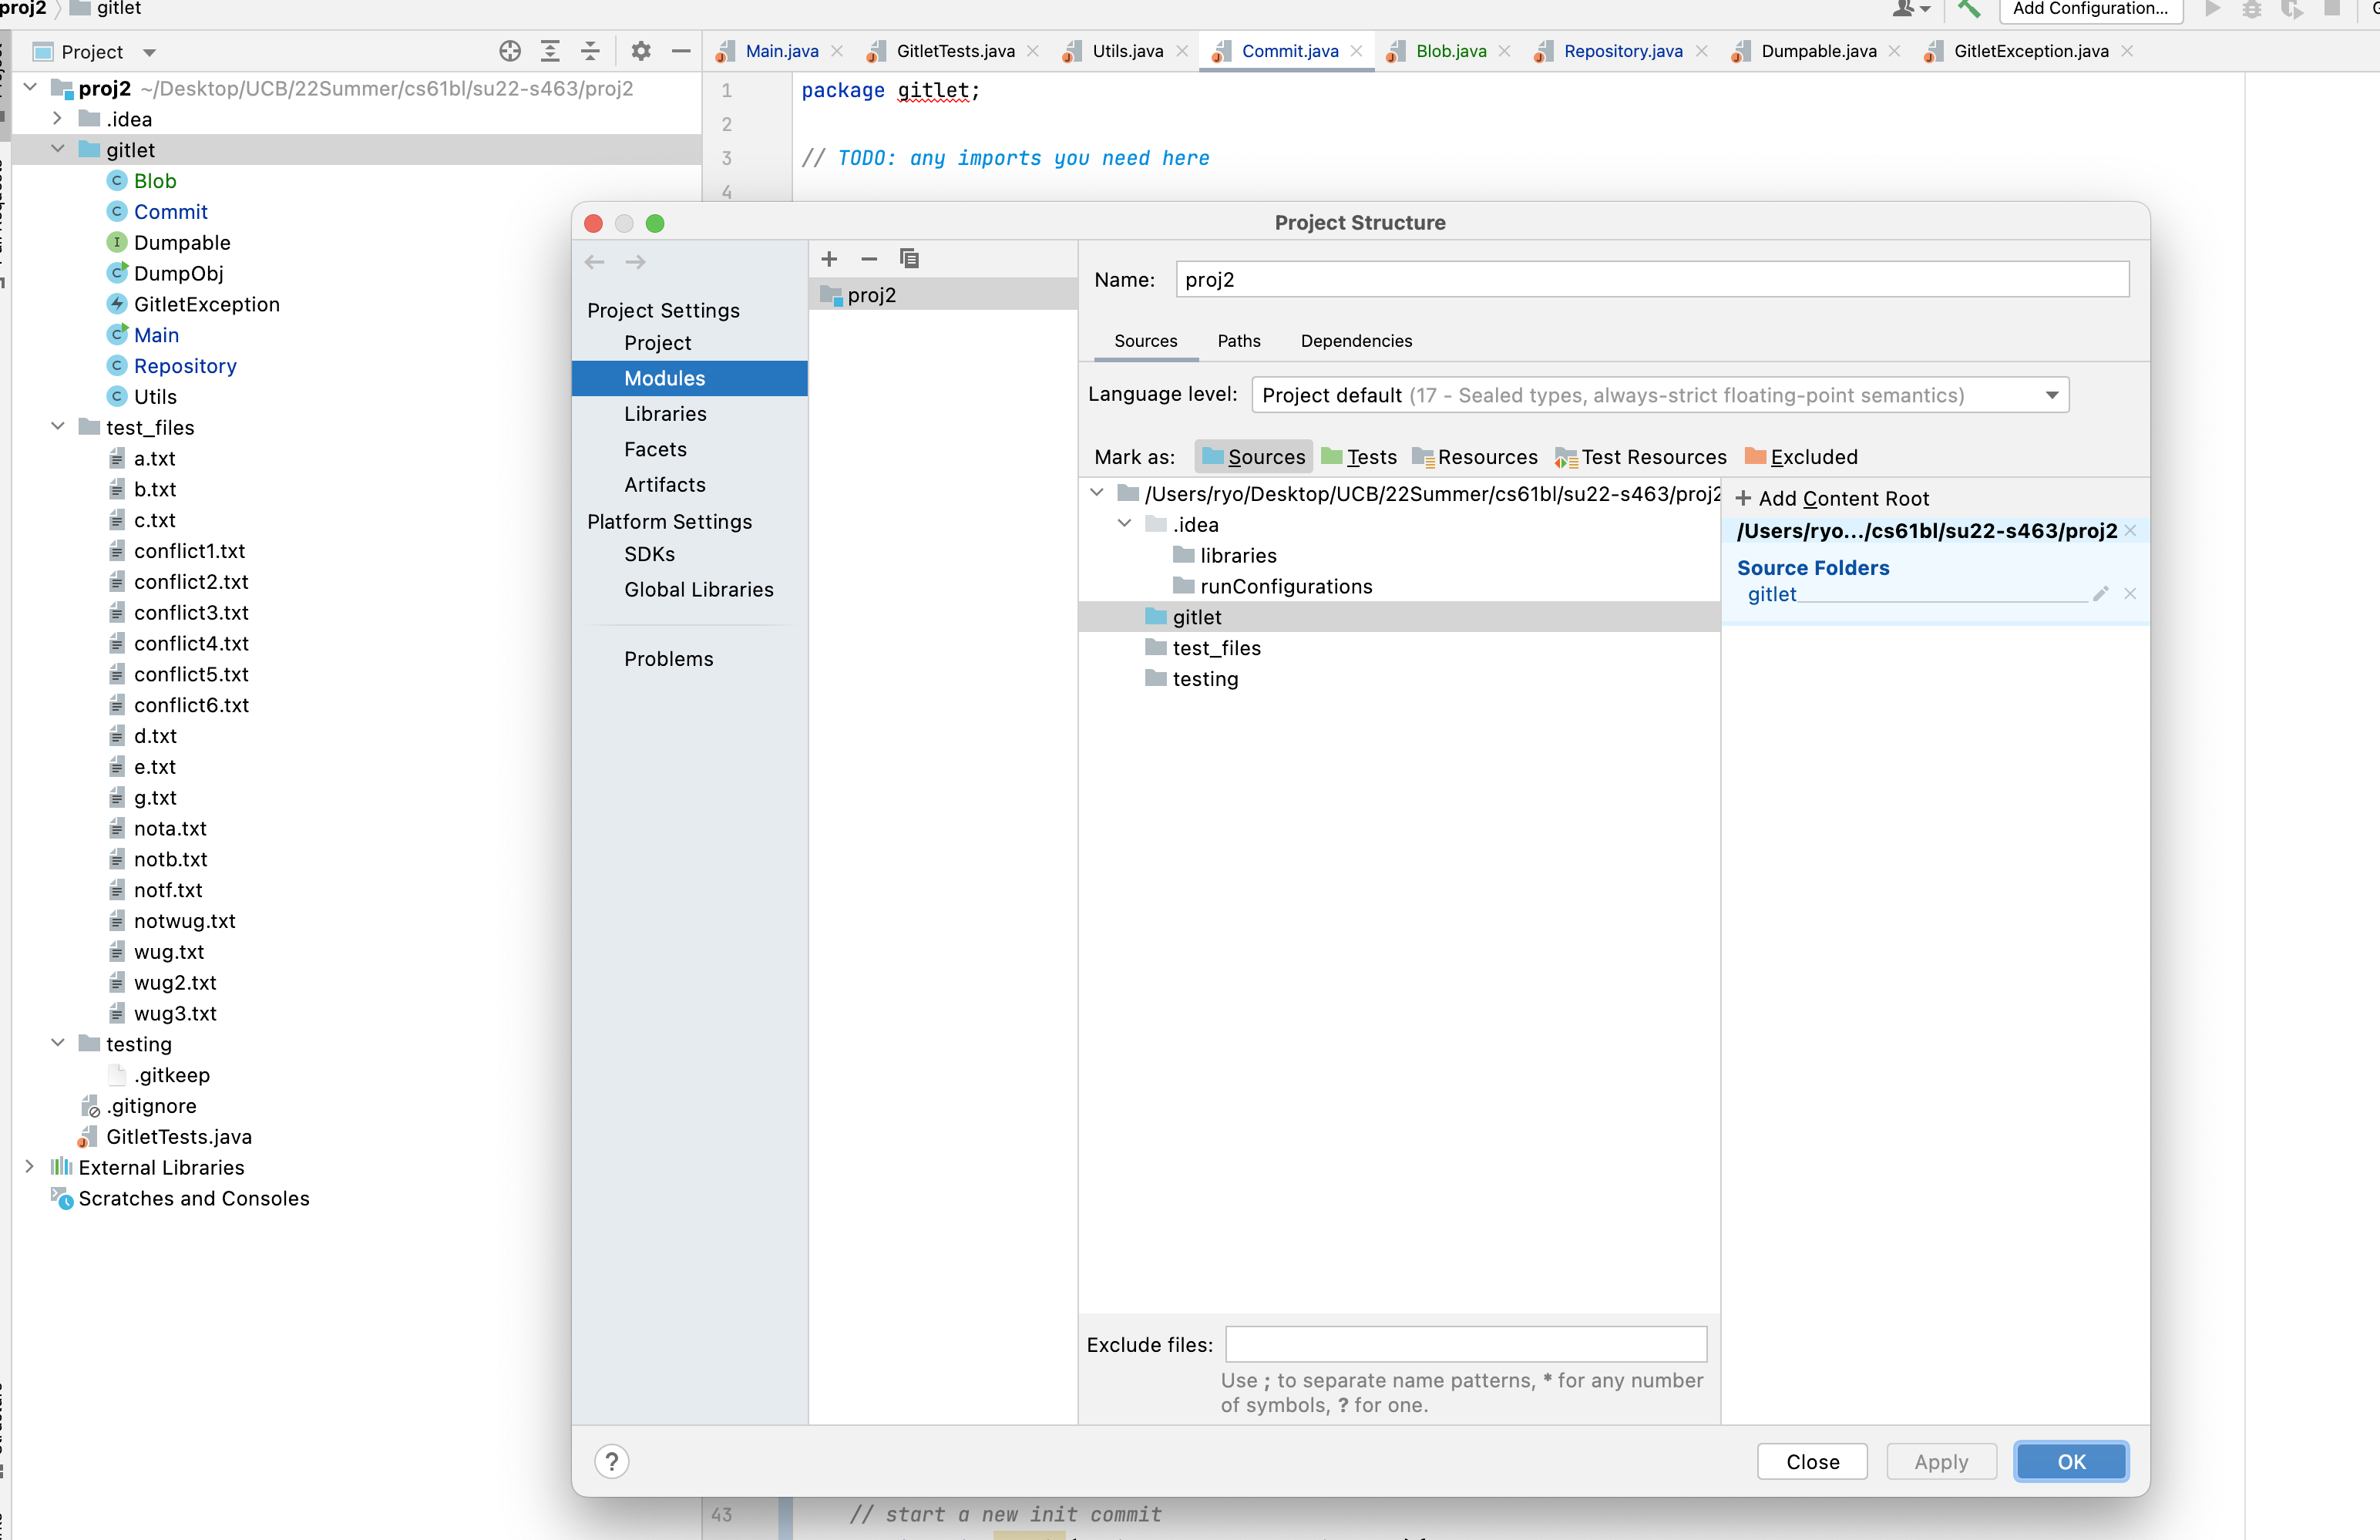The image size is (2380, 1540).
Task: Collapse the test_files folder in Project tree
Action: (x=58, y=427)
